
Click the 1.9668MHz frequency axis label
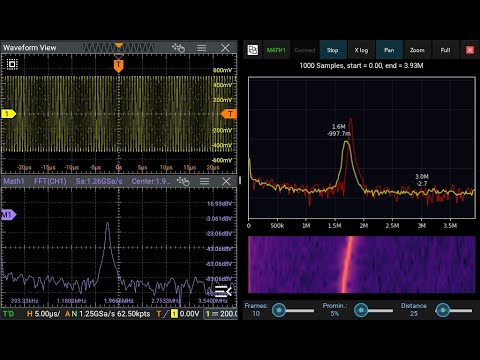pyautogui.click(x=119, y=301)
